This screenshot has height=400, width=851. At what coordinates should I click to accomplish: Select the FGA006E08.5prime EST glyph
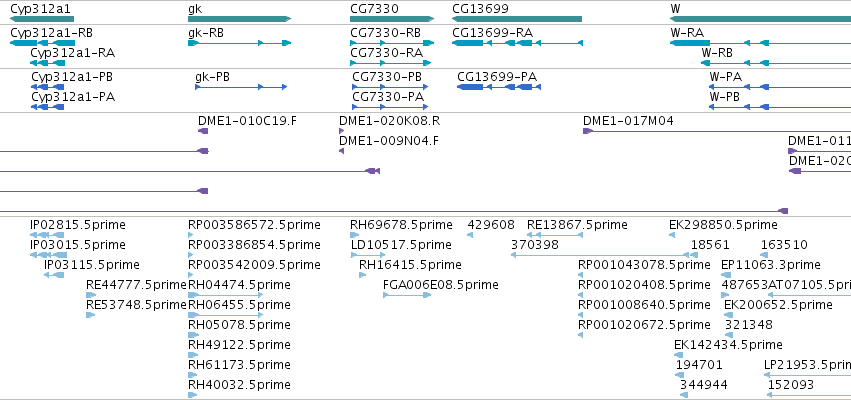pos(407,295)
